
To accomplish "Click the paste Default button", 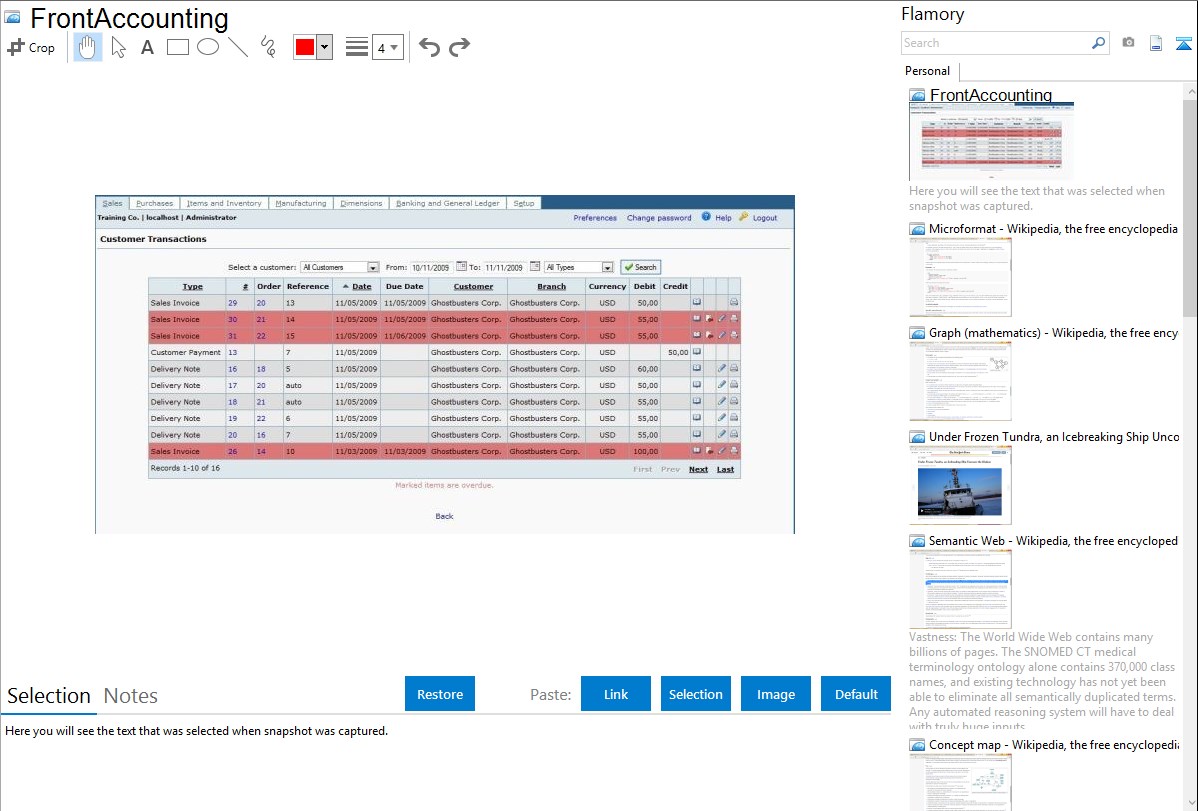I will pyautogui.click(x=856, y=694).
